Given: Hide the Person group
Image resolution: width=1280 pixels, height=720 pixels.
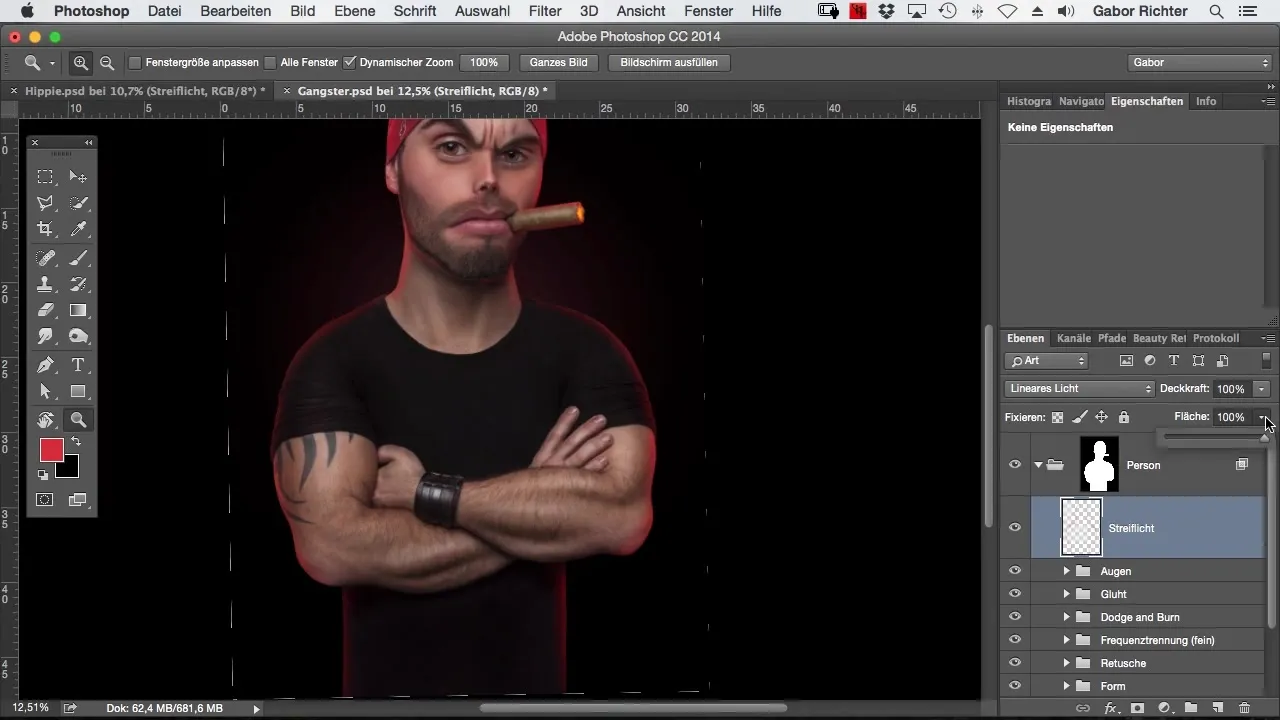Looking at the screenshot, I should [x=1015, y=465].
